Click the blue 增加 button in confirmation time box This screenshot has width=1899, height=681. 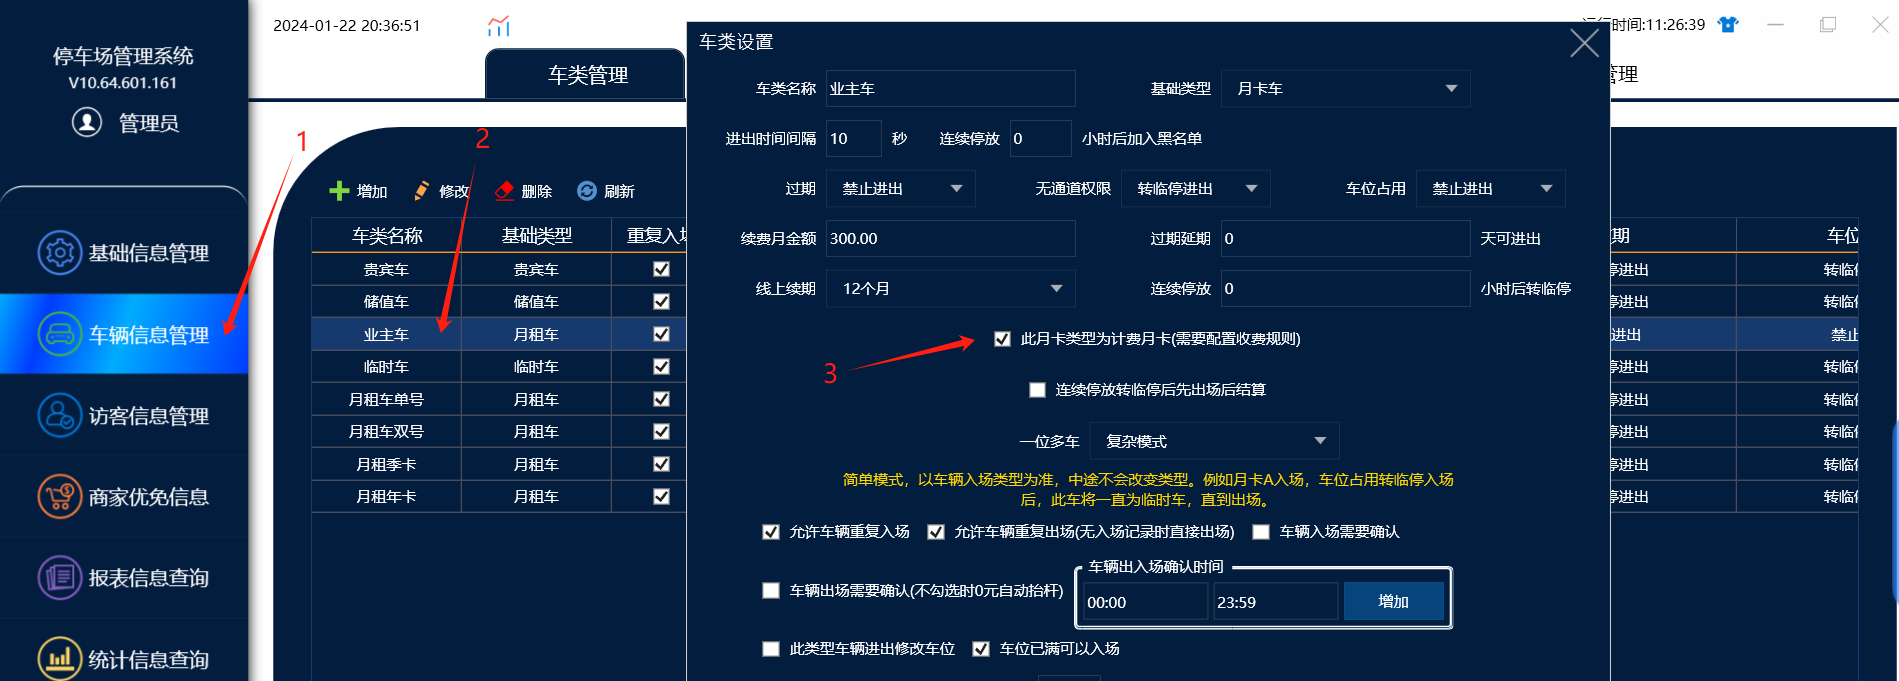tap(1393, 601)
